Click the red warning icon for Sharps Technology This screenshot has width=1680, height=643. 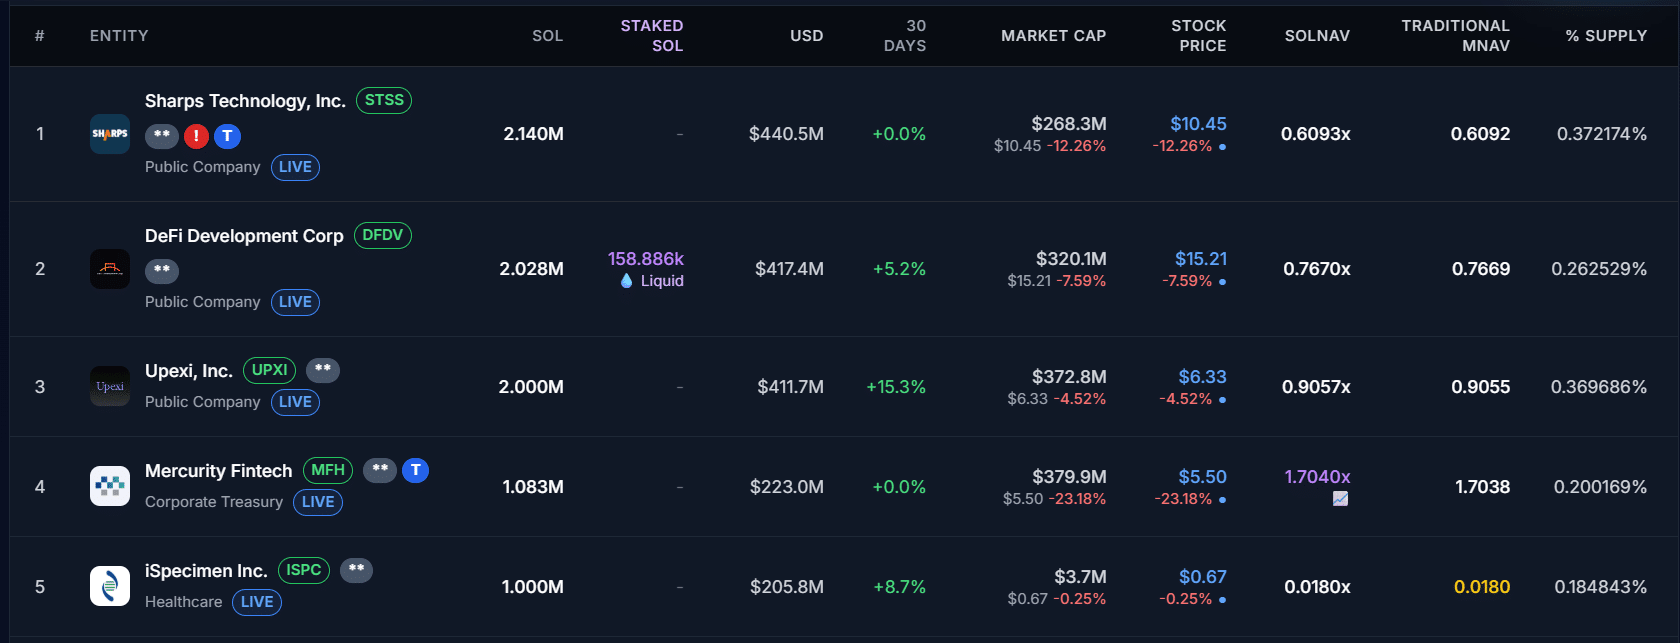tap(196, 136)
